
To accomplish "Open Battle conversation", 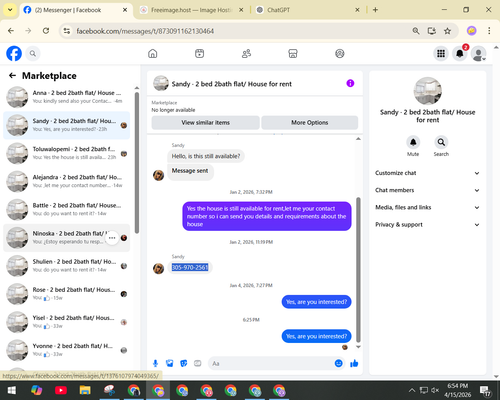I will point(67,209).
